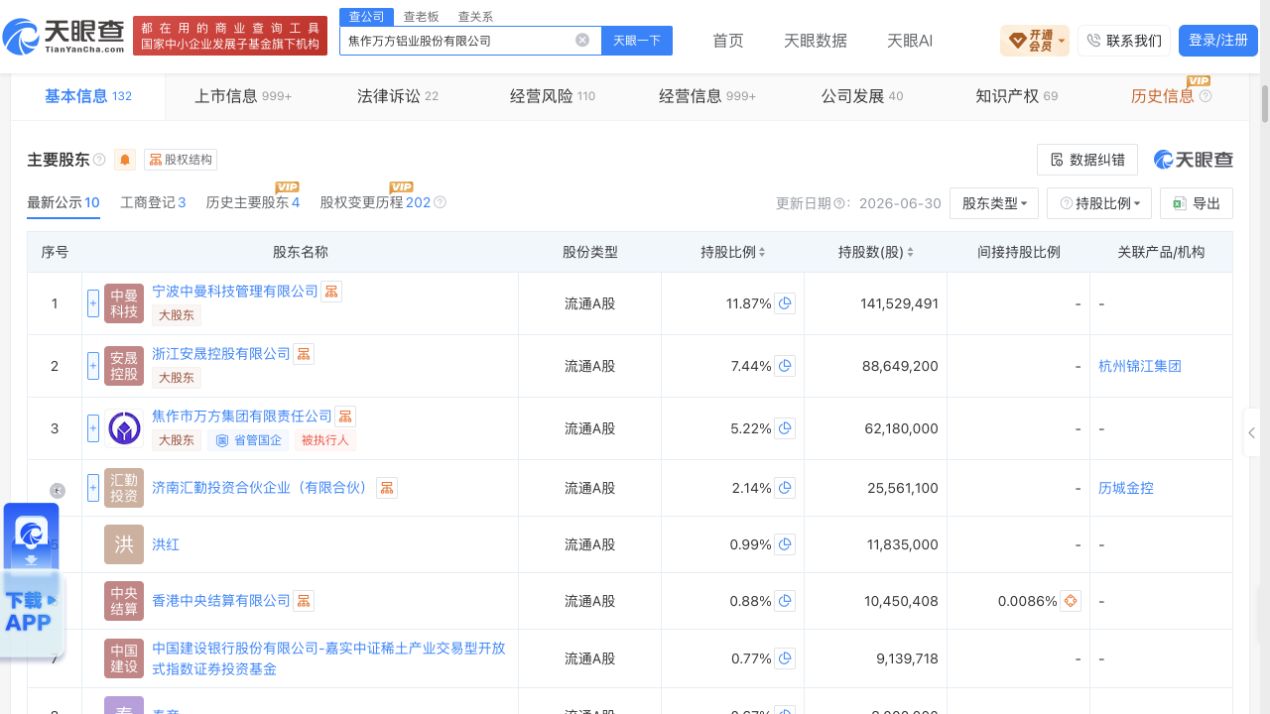Open the 法律诉讼 tab
1270x714 pixels.
397,96
